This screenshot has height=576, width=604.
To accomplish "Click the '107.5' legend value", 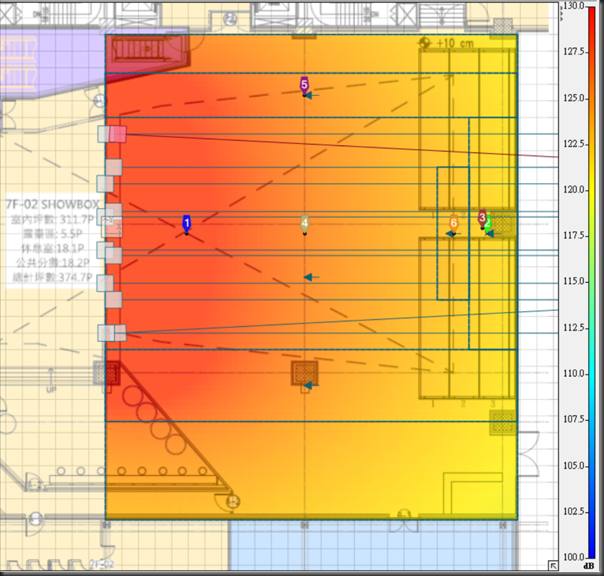I will (x=574, y=419).
